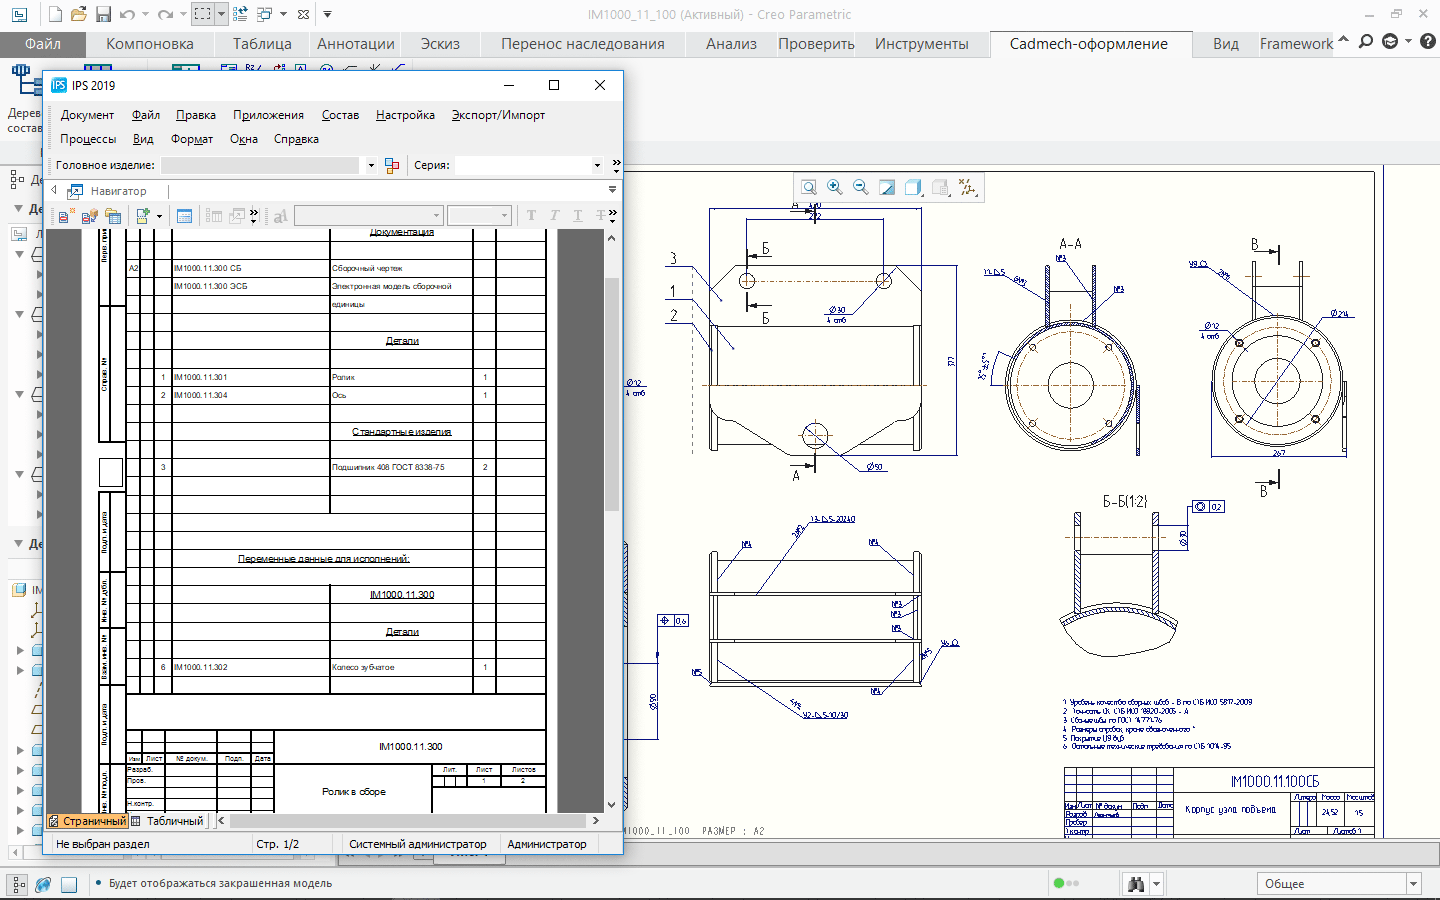
Task: Click the IPS document vertical scrollbar
Action: pos(612,400)
